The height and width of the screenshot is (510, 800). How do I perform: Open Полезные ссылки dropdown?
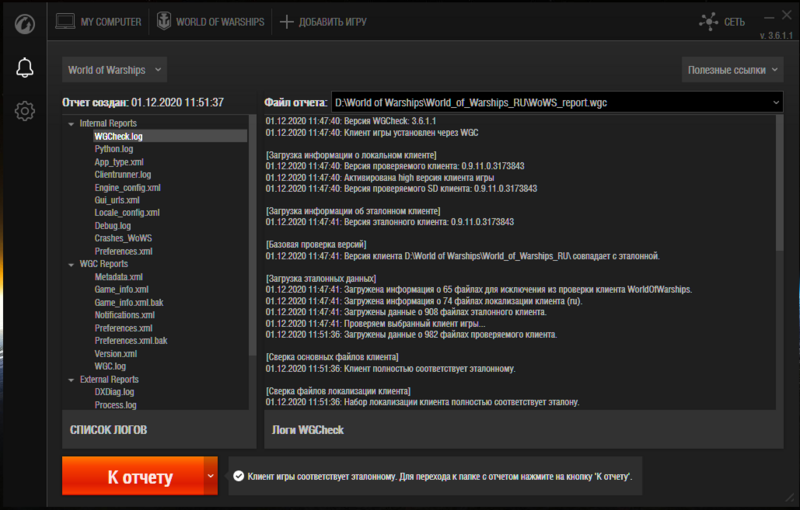click(732, 70)
